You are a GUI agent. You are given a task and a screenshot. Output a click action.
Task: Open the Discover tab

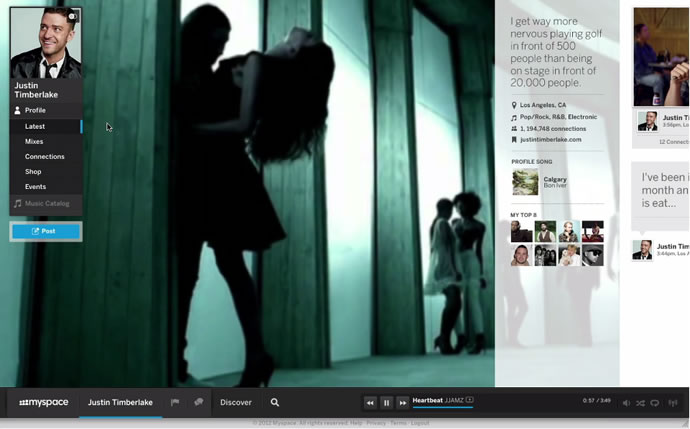(236, 402)
